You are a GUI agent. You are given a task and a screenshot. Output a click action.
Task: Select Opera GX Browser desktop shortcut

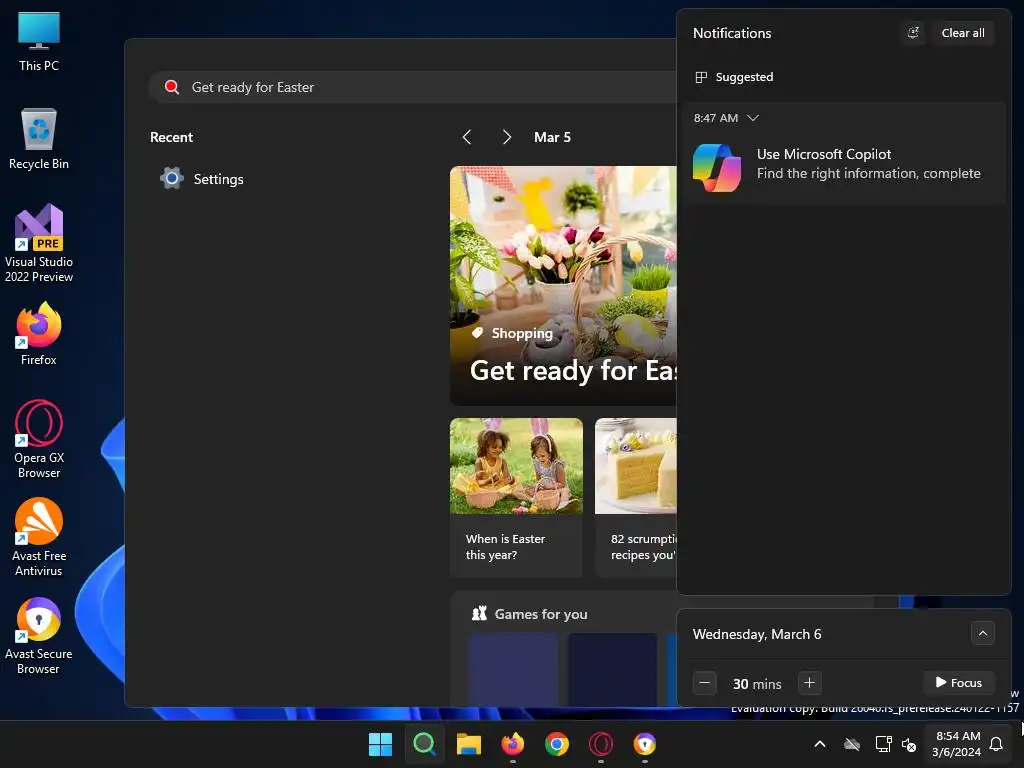tap(39, 439)
